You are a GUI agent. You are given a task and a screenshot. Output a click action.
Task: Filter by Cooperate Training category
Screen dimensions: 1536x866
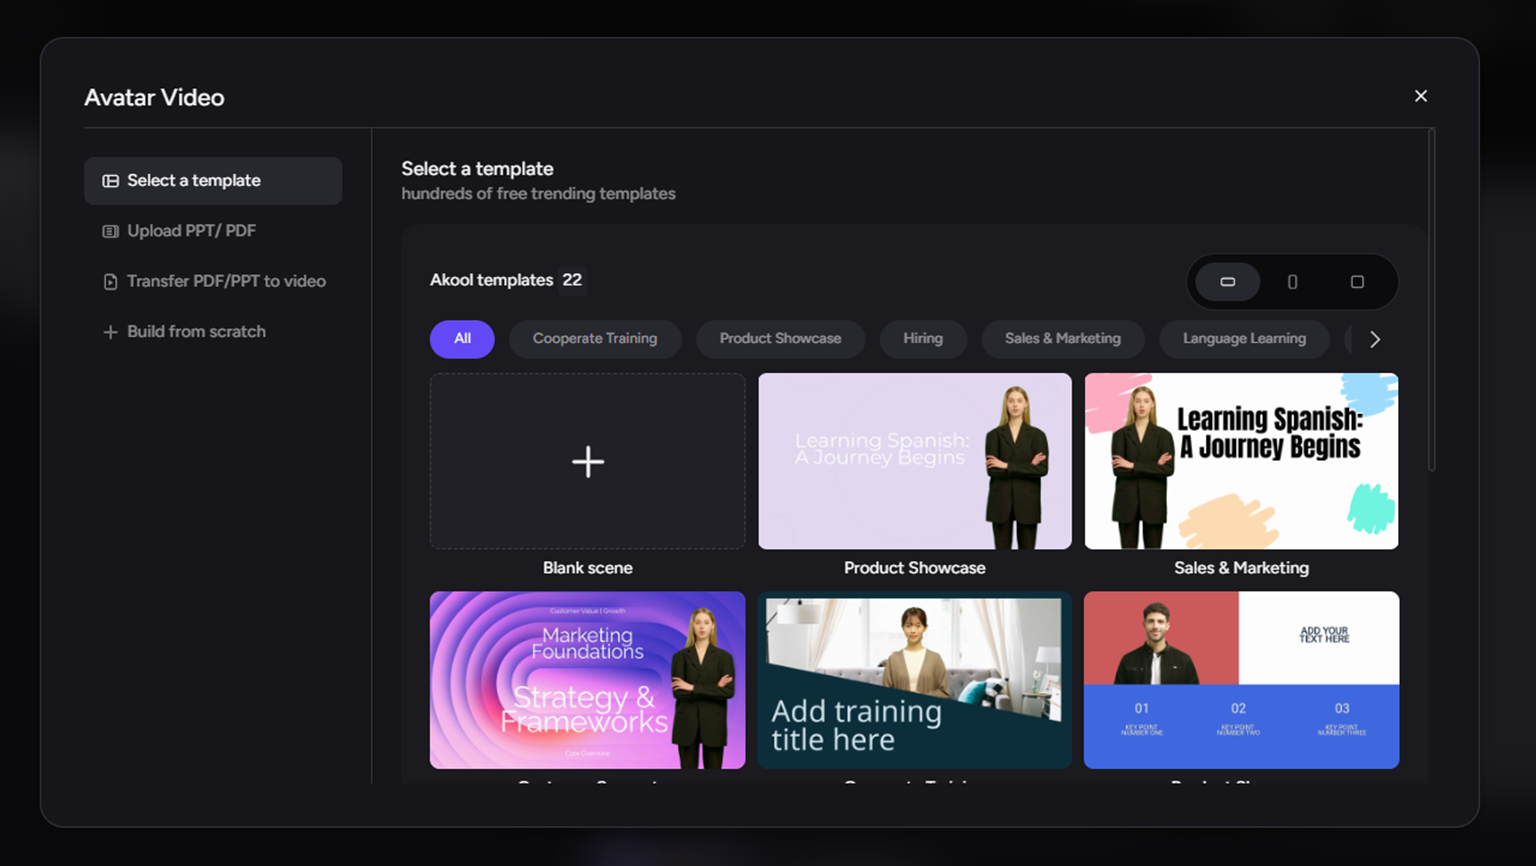tap(595, 339)
